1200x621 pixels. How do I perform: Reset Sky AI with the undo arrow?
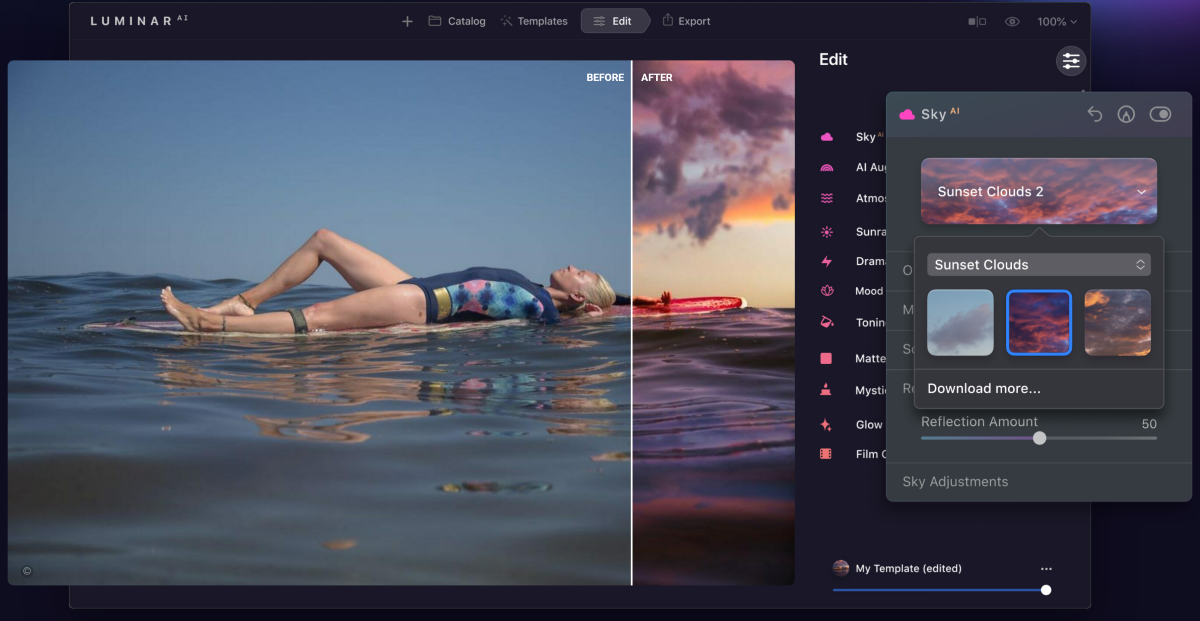pos(1094,115)
